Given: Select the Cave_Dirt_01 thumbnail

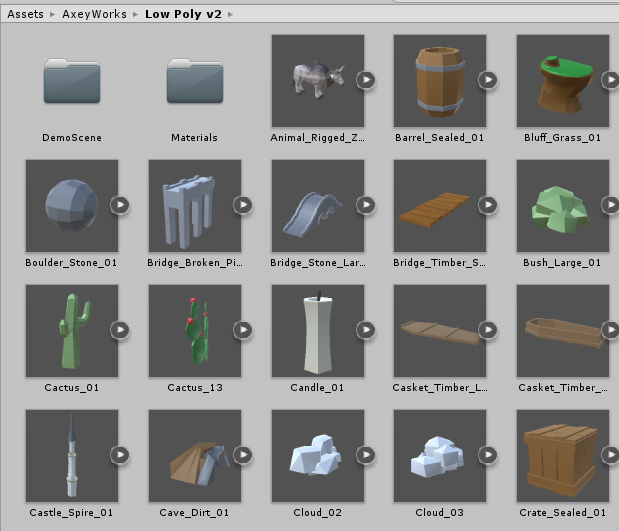Looking at the screenshot, I should click(195, 456).
